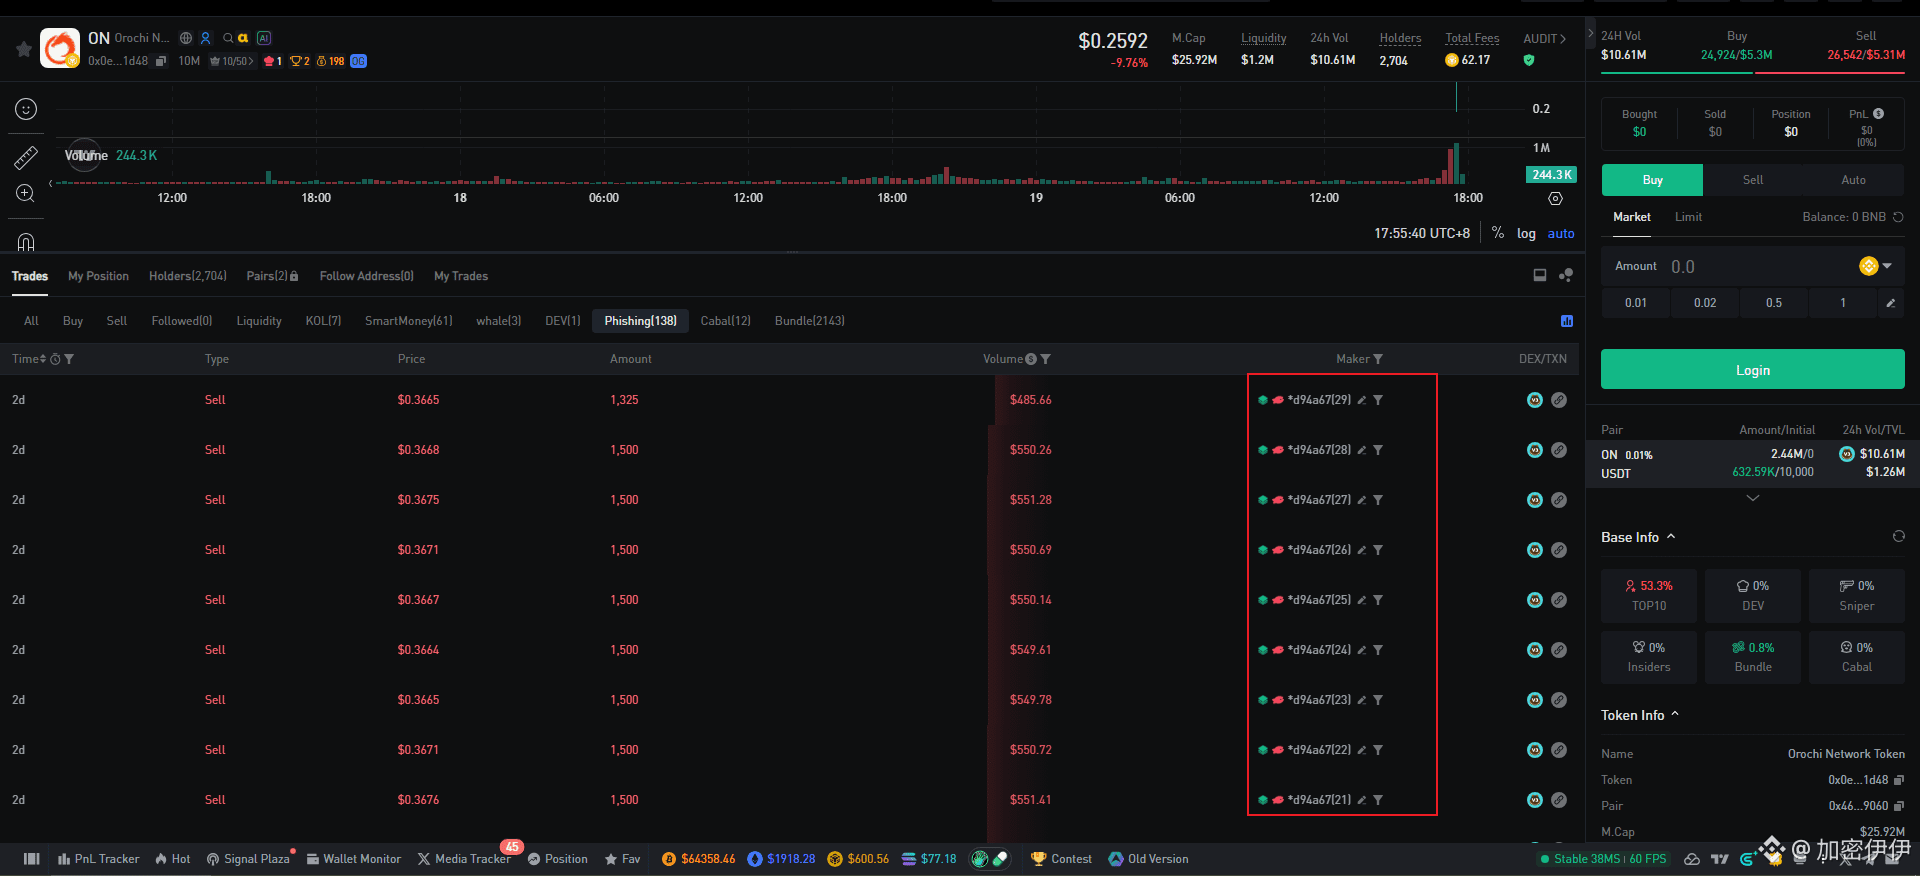Filter trades by SmartMoney(61)

(x=408, y=321)
